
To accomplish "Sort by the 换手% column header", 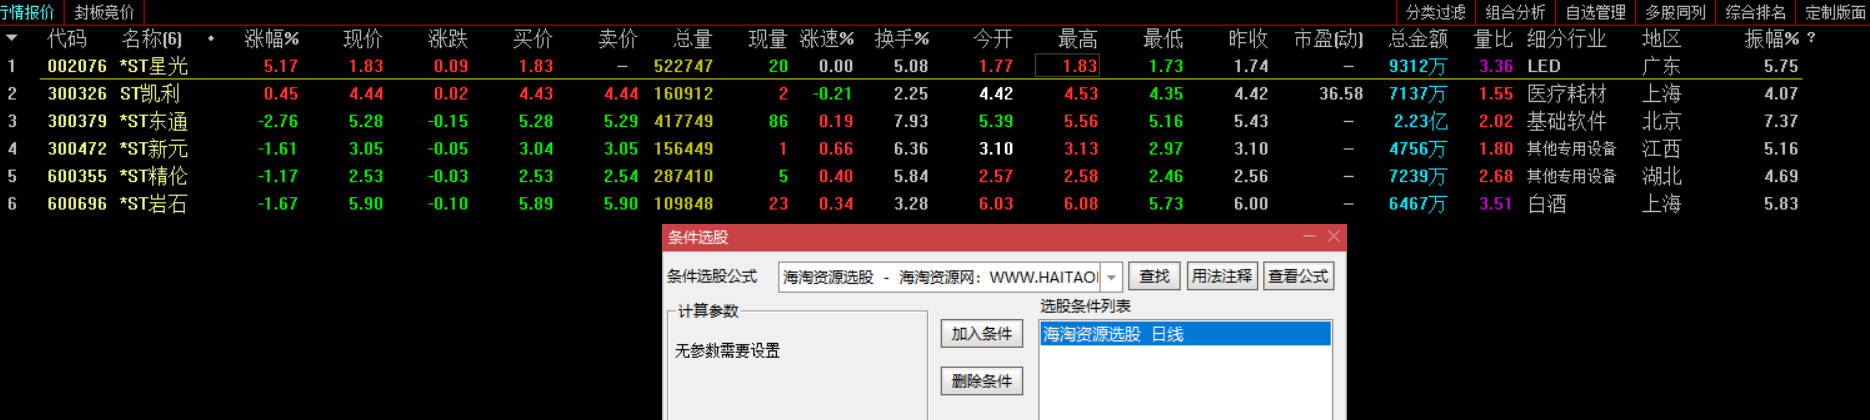I will tap(901, 39).
